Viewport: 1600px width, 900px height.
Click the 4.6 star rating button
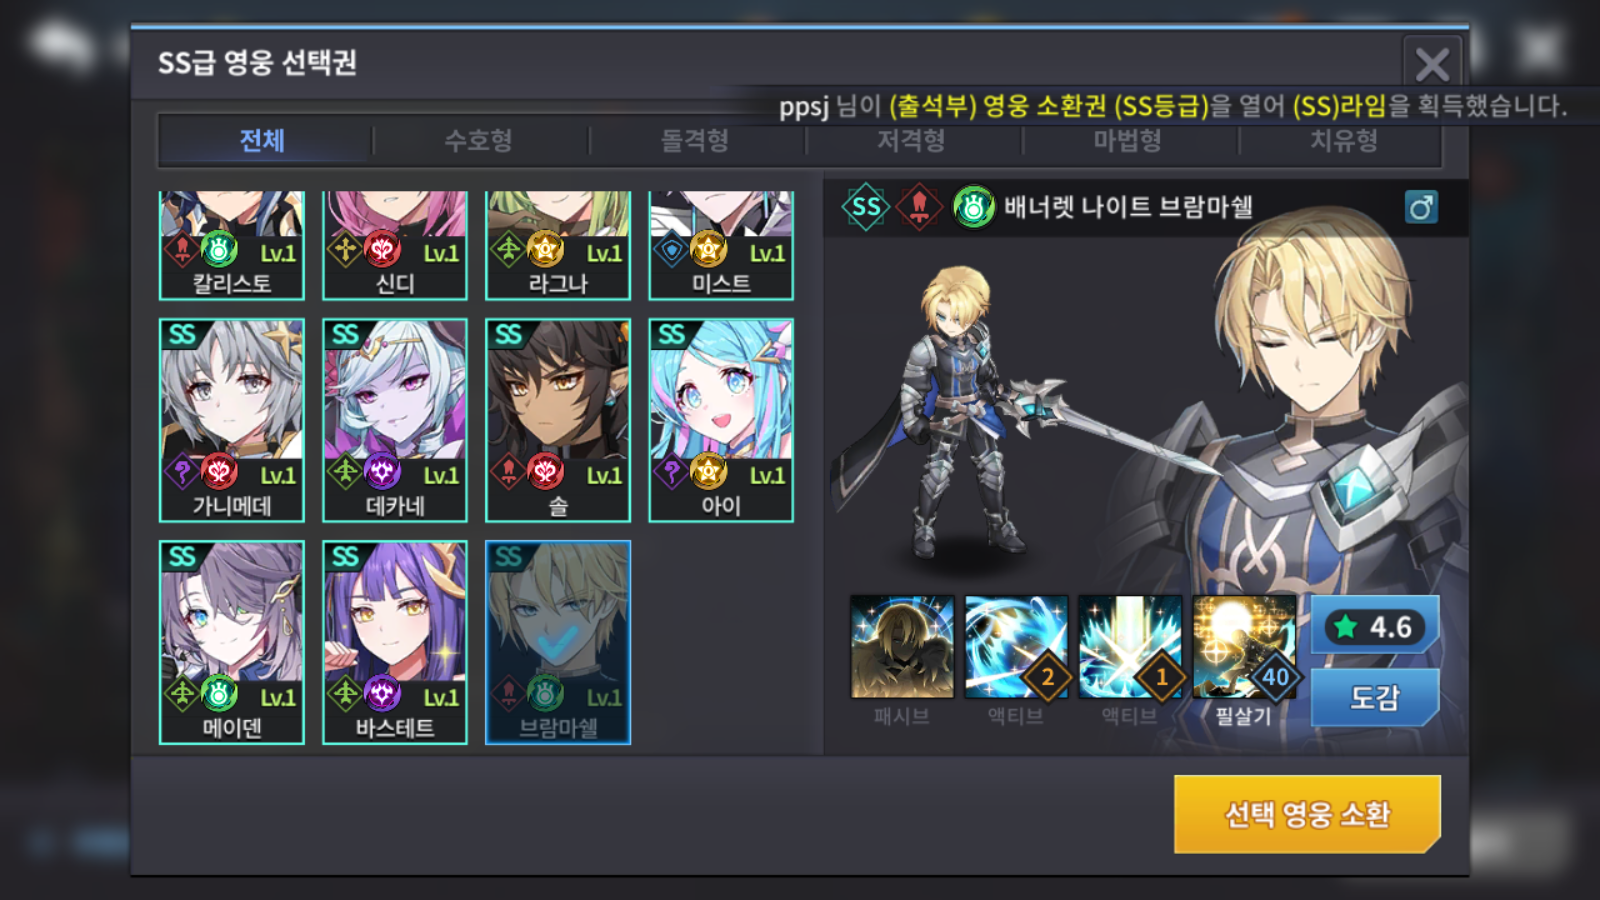[1375, 626]
